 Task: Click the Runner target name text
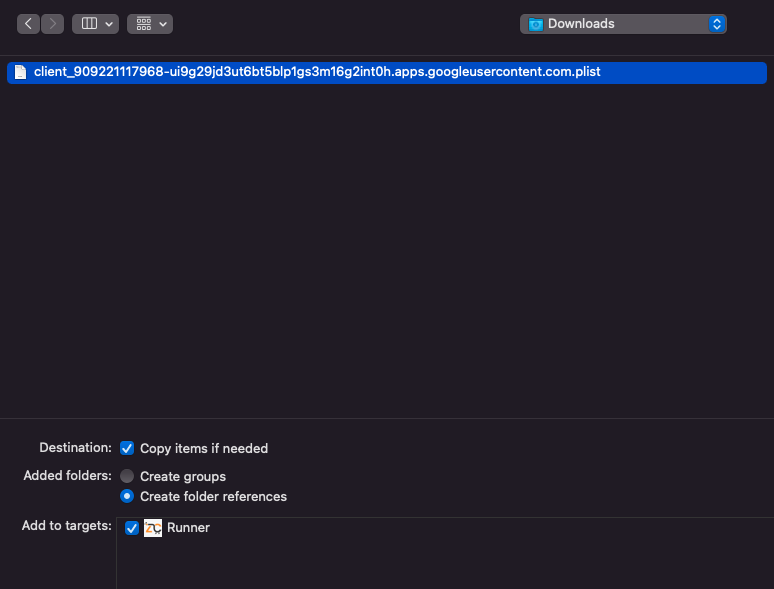pyautogui.click(x=188, y=528)
